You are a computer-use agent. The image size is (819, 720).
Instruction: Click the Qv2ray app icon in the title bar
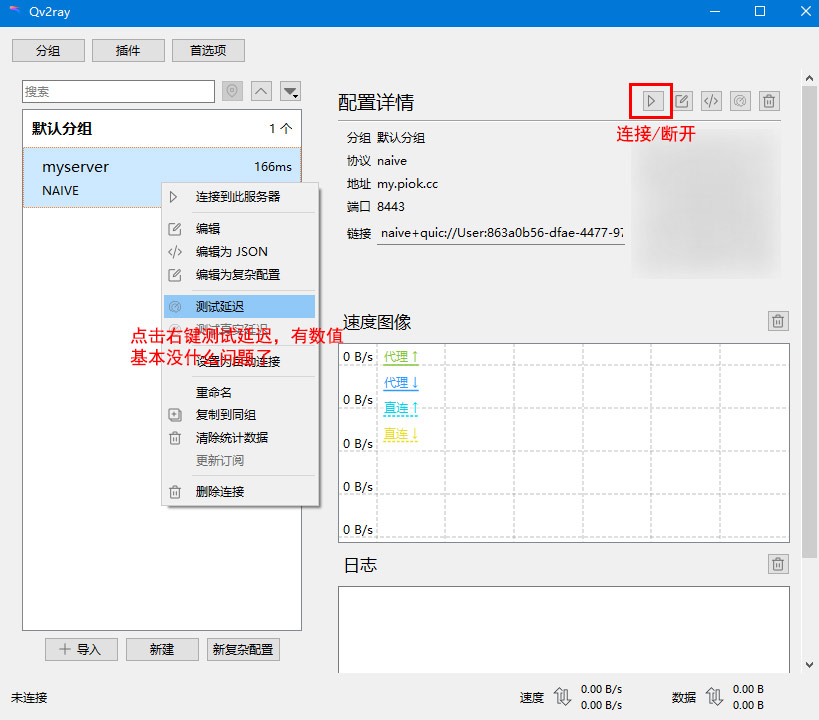[15, 11]
